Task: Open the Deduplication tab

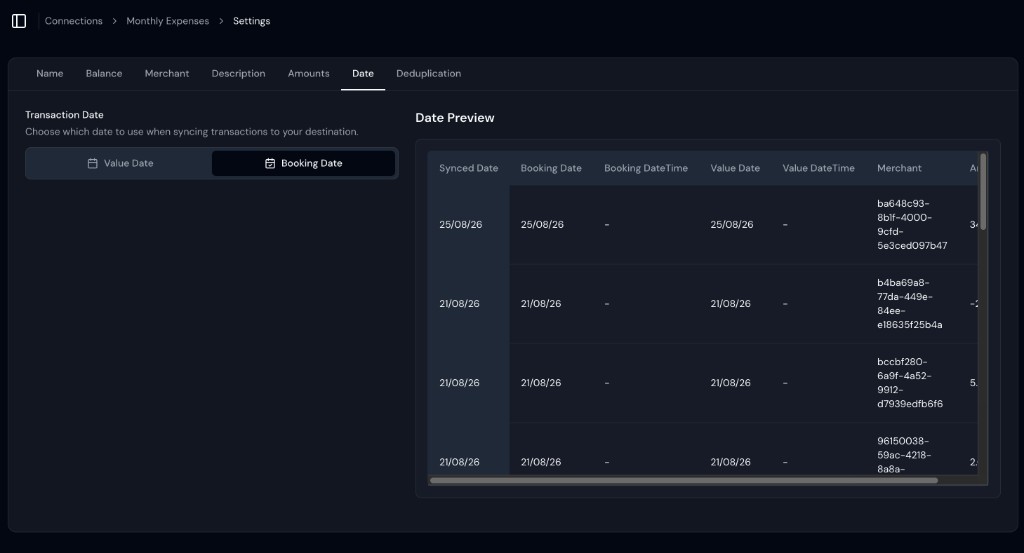Action: 428,73
